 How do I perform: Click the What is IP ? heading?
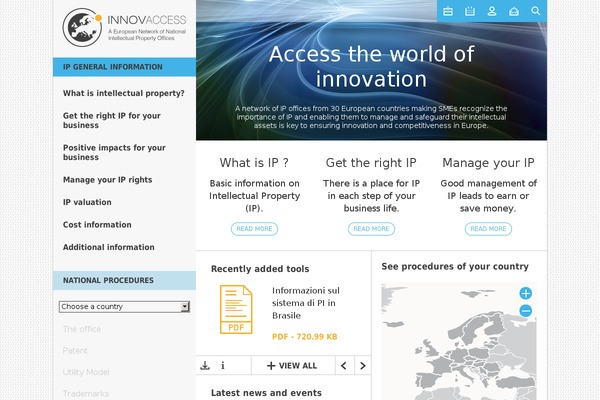click(x=254, y=163)
